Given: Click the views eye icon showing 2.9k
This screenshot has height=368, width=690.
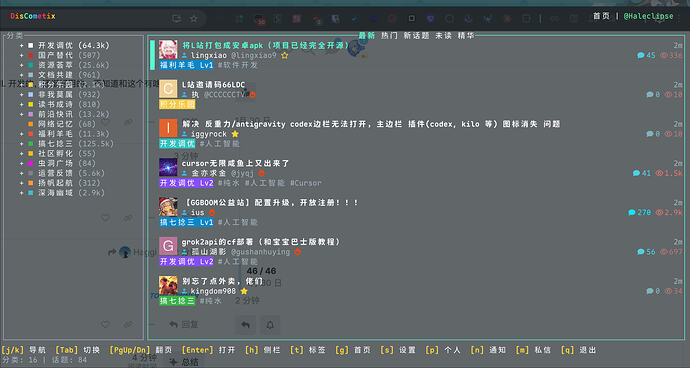Looking at the screenshot, I should [x=659, y=213].
